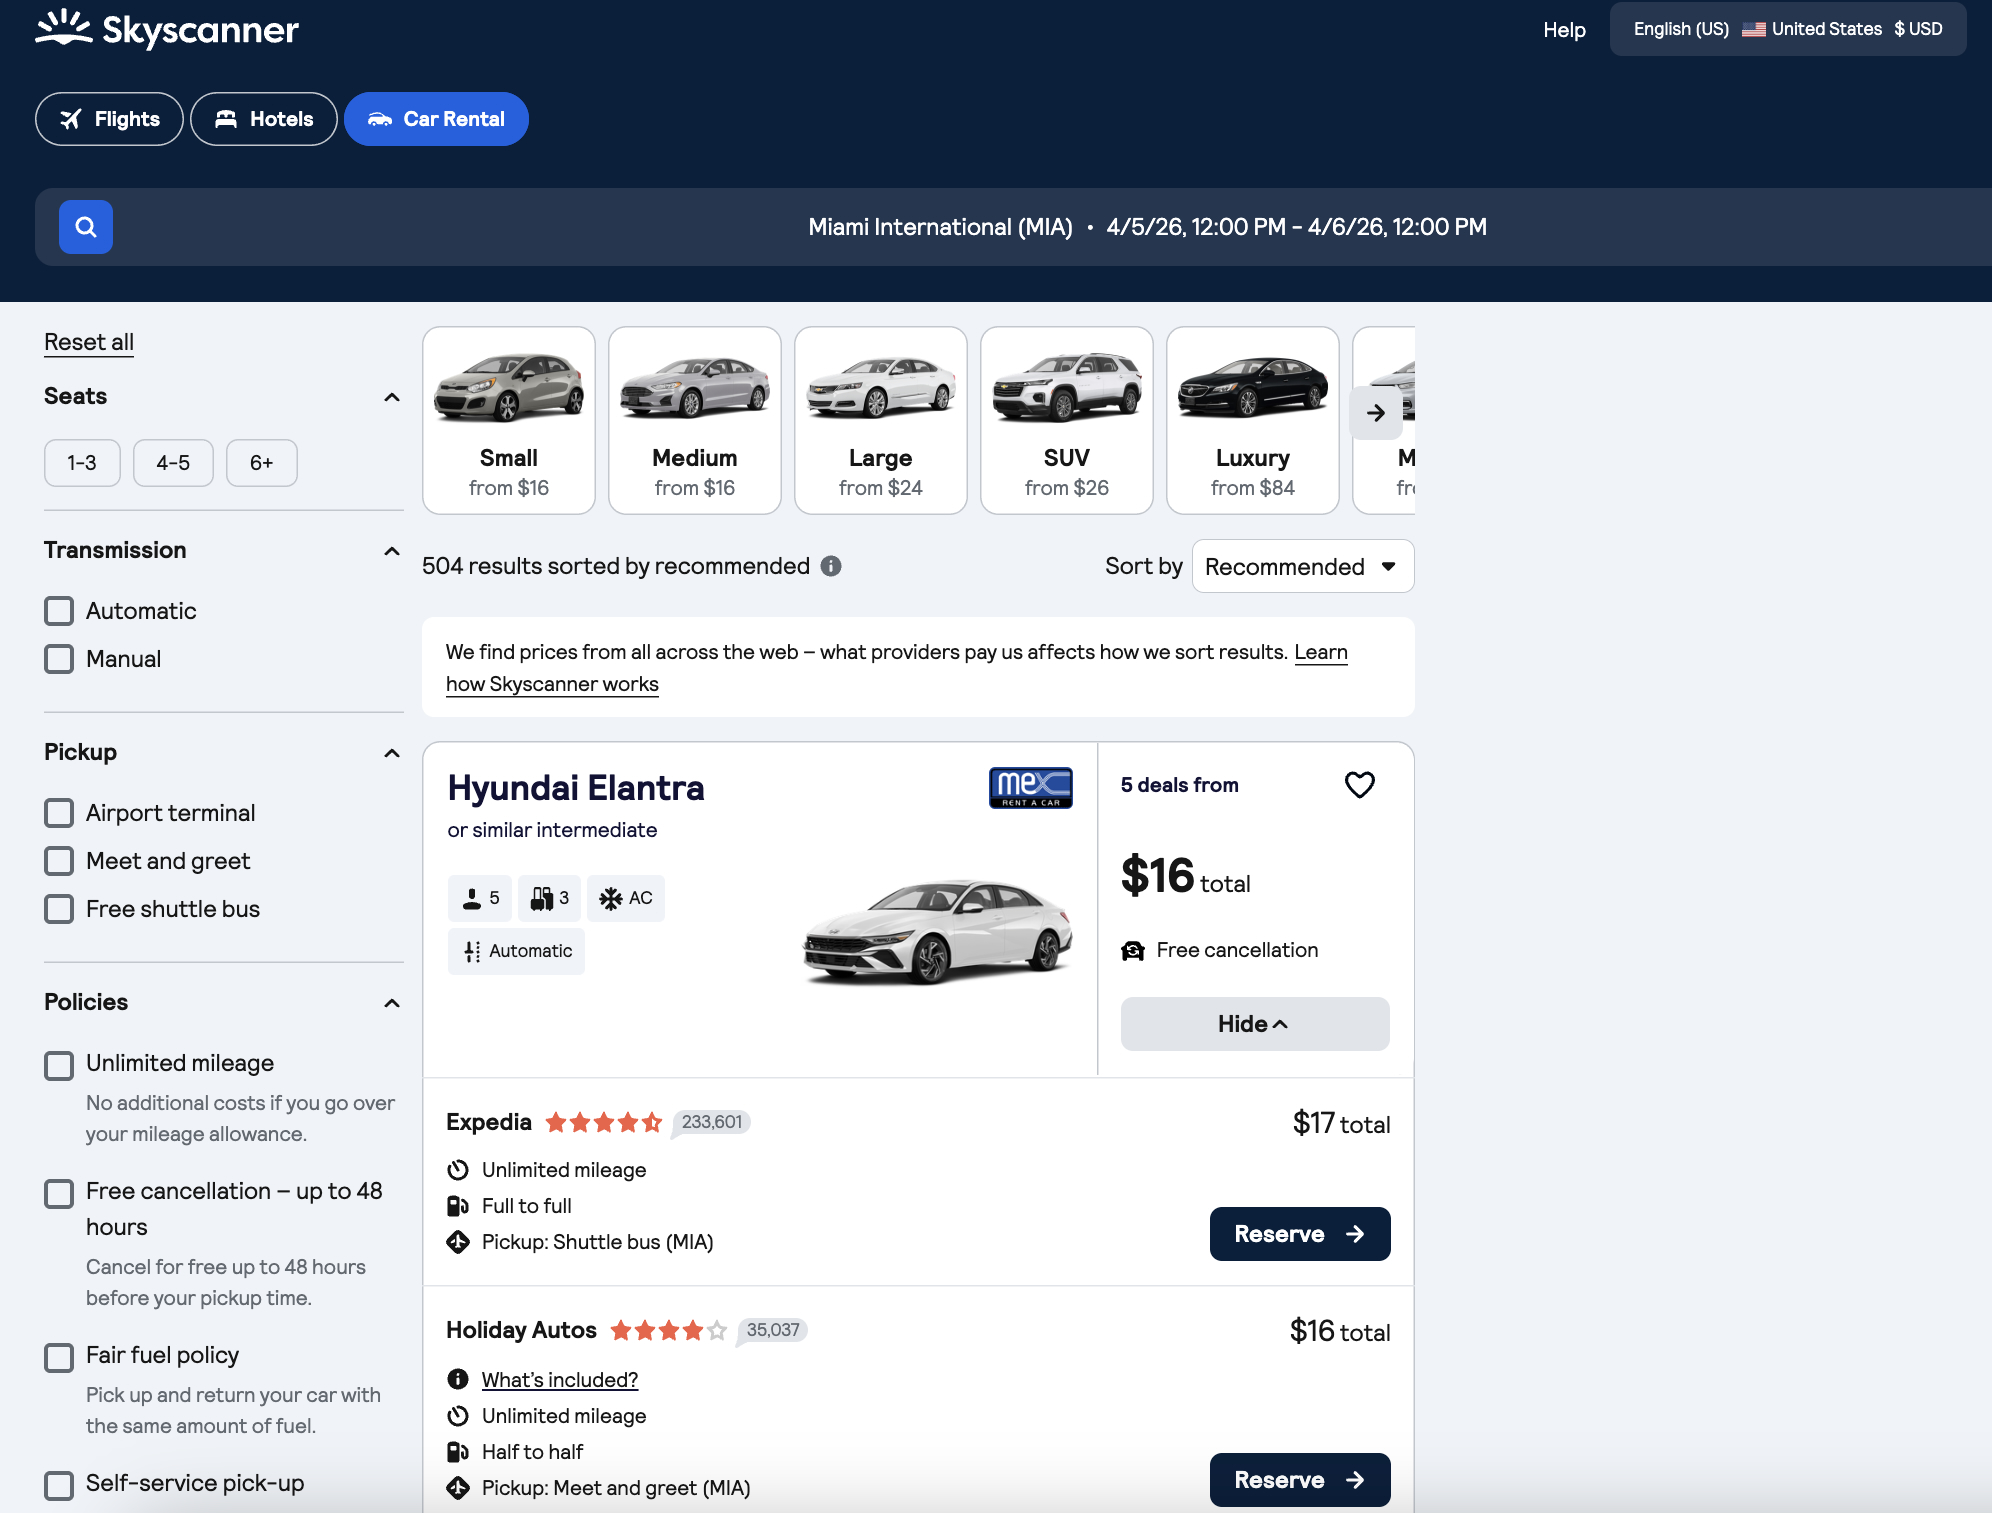Click Expedia star rating

coord(604,1122)
